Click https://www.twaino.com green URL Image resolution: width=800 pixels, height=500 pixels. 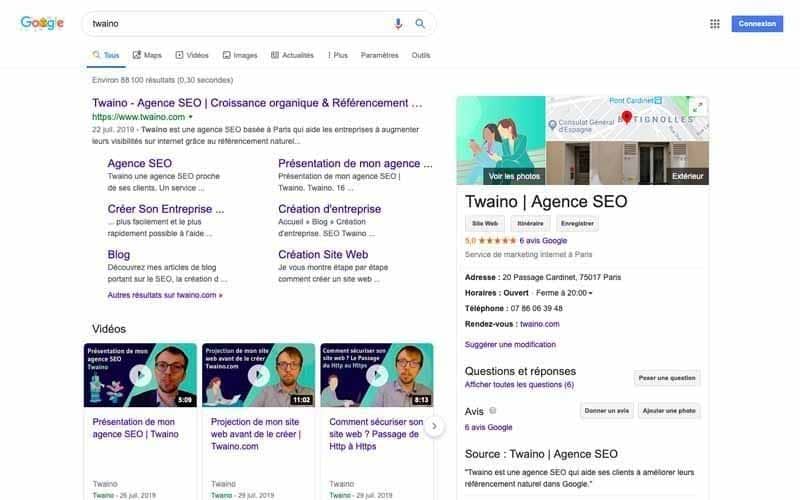[138, 117]
